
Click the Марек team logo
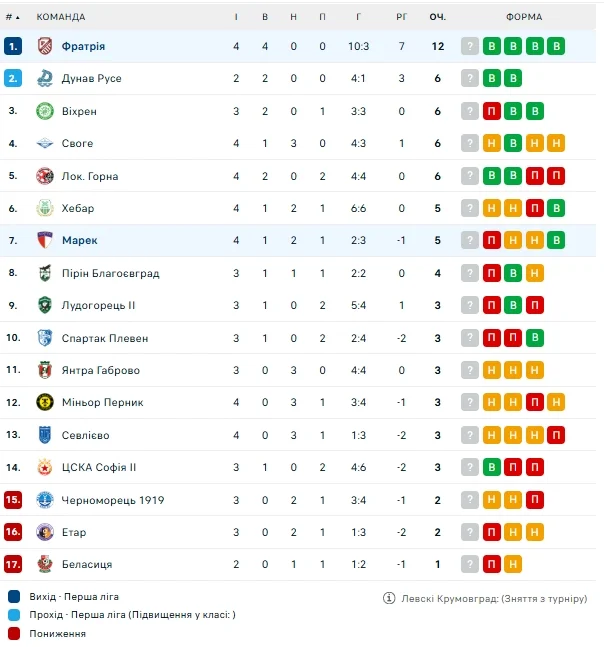point(44,241)
